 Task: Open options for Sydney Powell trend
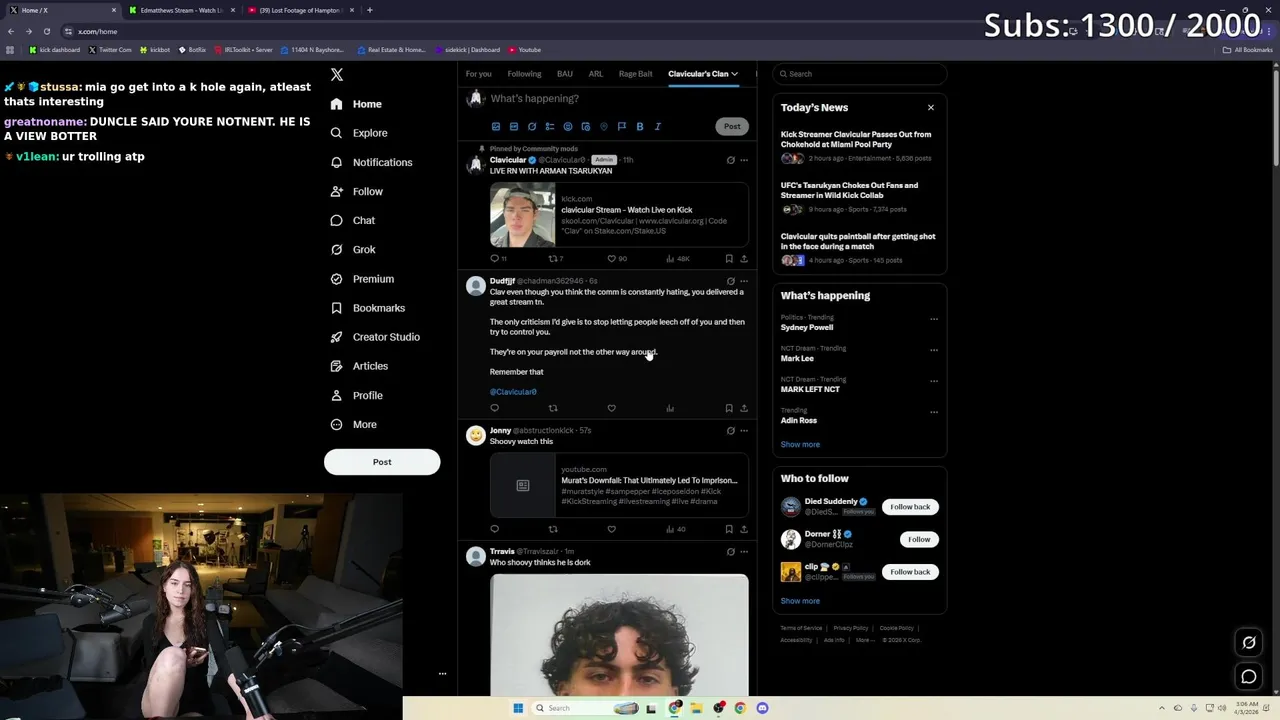click(934, 319)
